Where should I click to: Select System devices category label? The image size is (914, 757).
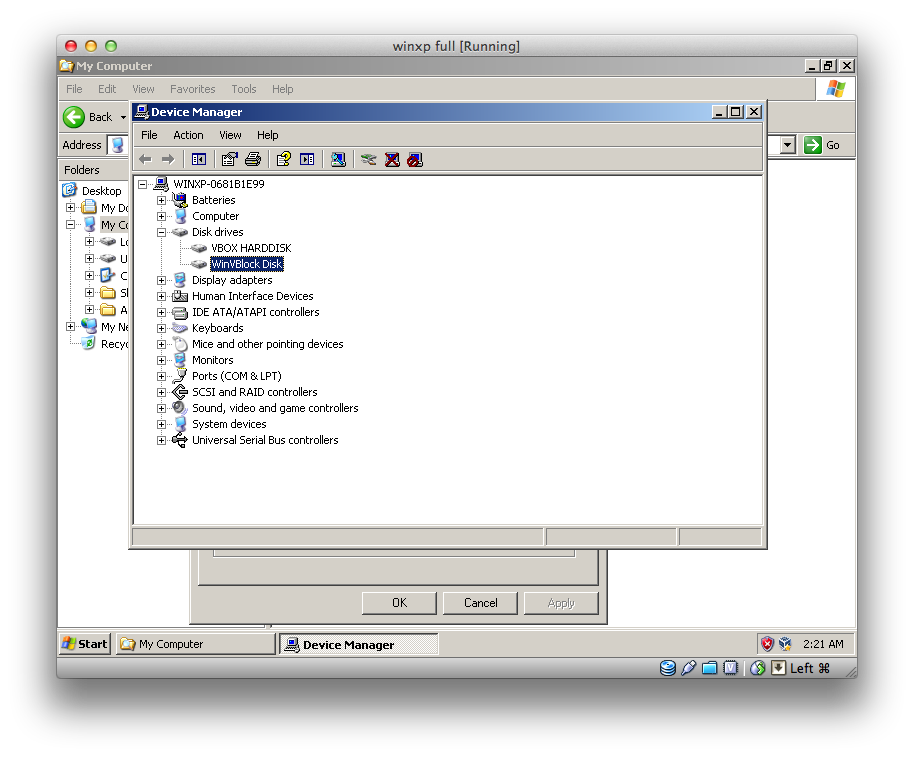229,424
